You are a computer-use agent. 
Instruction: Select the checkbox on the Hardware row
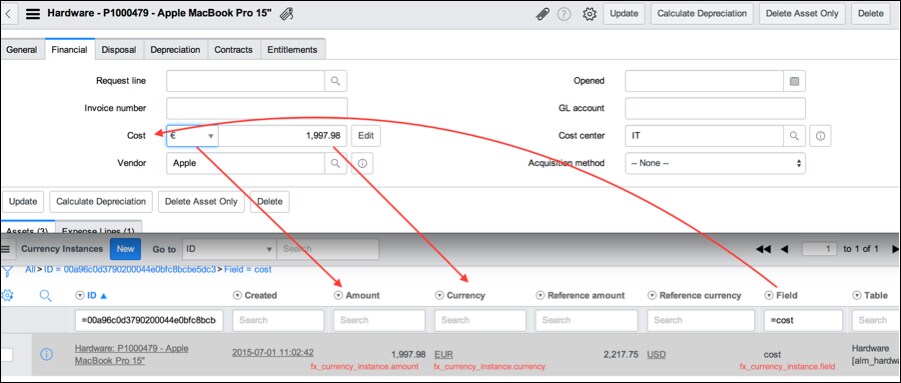pos(6,354)
